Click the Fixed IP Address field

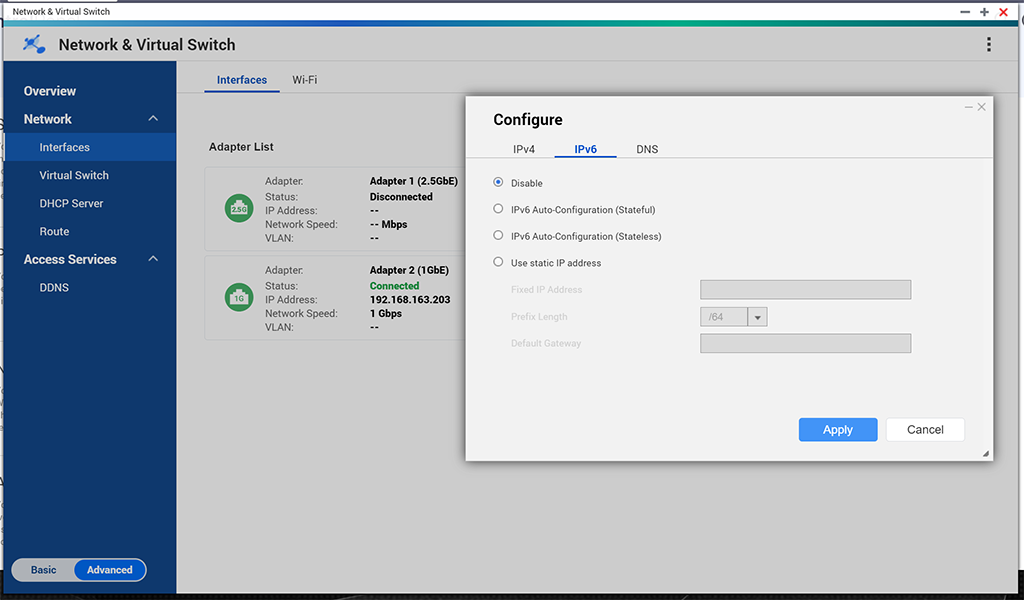805,289
